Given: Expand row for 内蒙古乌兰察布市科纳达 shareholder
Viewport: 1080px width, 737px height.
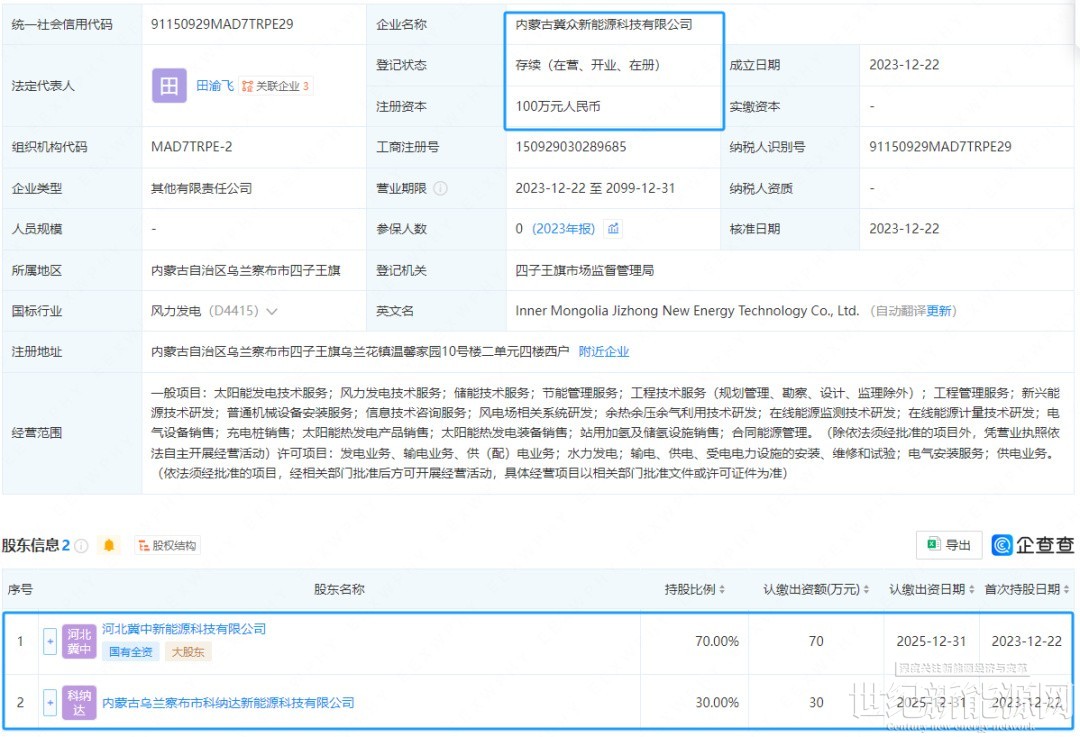Looking at the screenshot, I should [x=50, y=702].
